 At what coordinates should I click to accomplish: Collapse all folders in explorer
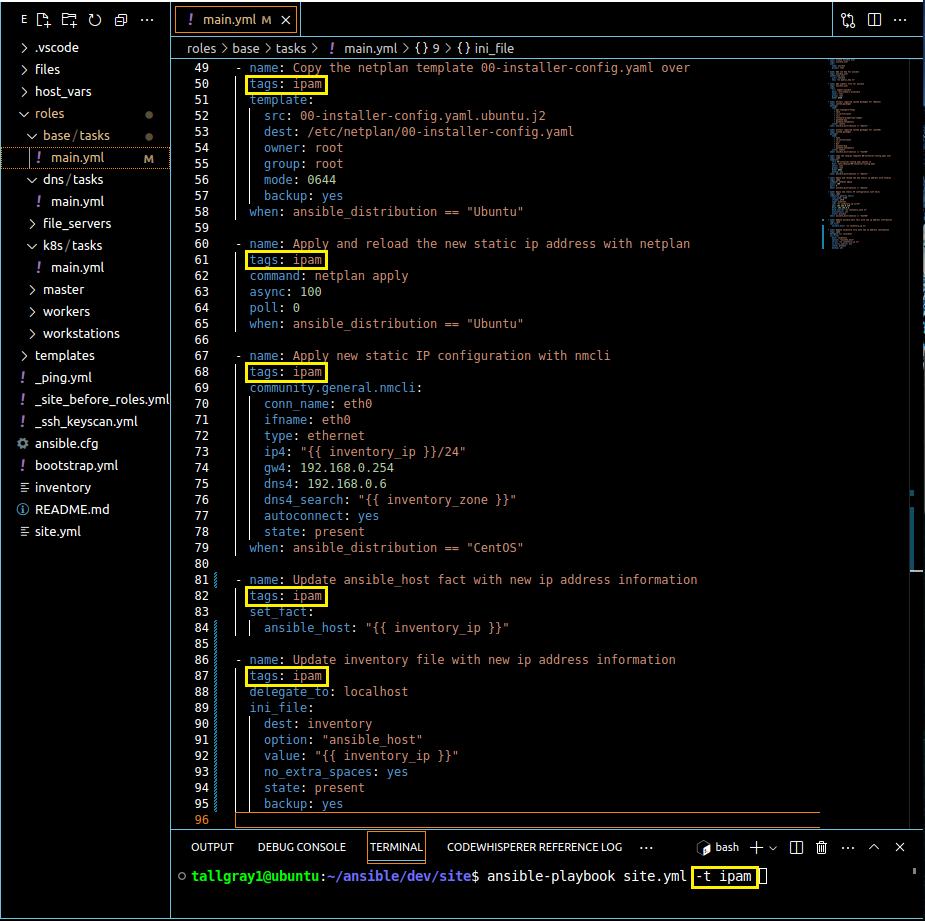point(121,20)
